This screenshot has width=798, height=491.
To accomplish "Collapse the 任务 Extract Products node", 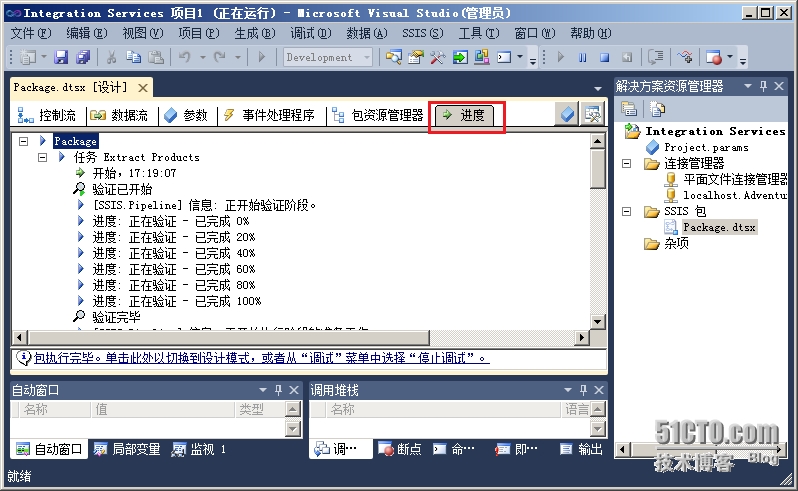I will (x=43, y=157).
